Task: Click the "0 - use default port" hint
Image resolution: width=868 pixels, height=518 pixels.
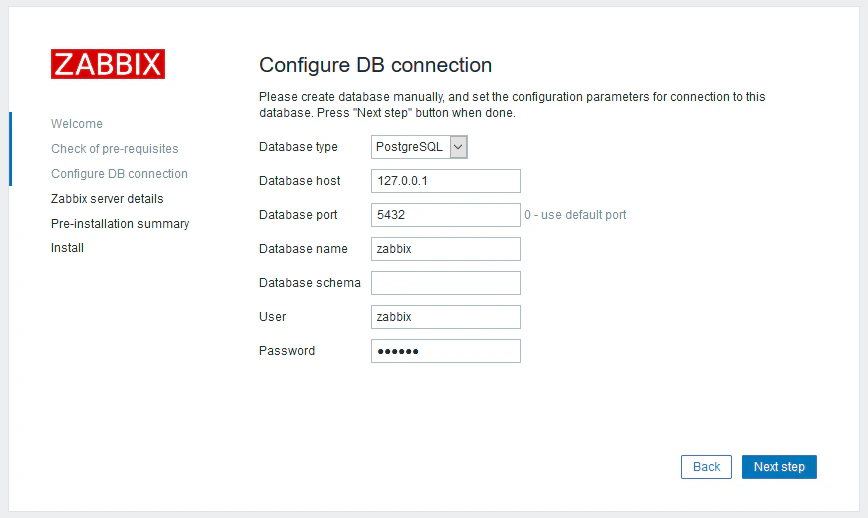Action: point(575,215)
